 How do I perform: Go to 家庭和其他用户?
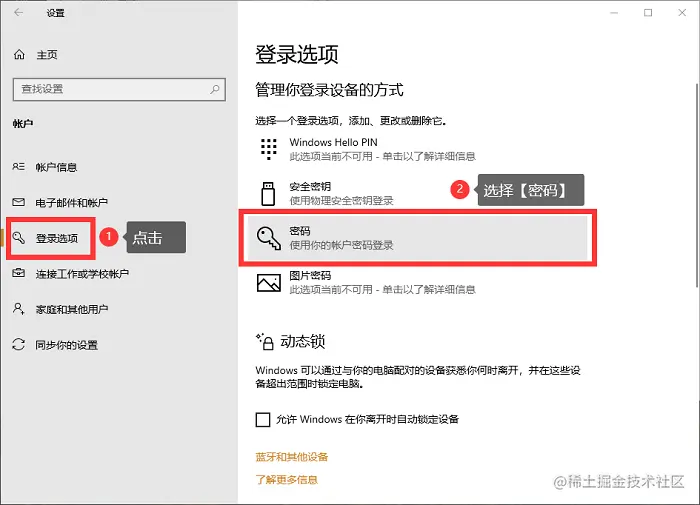click(72, 309)
